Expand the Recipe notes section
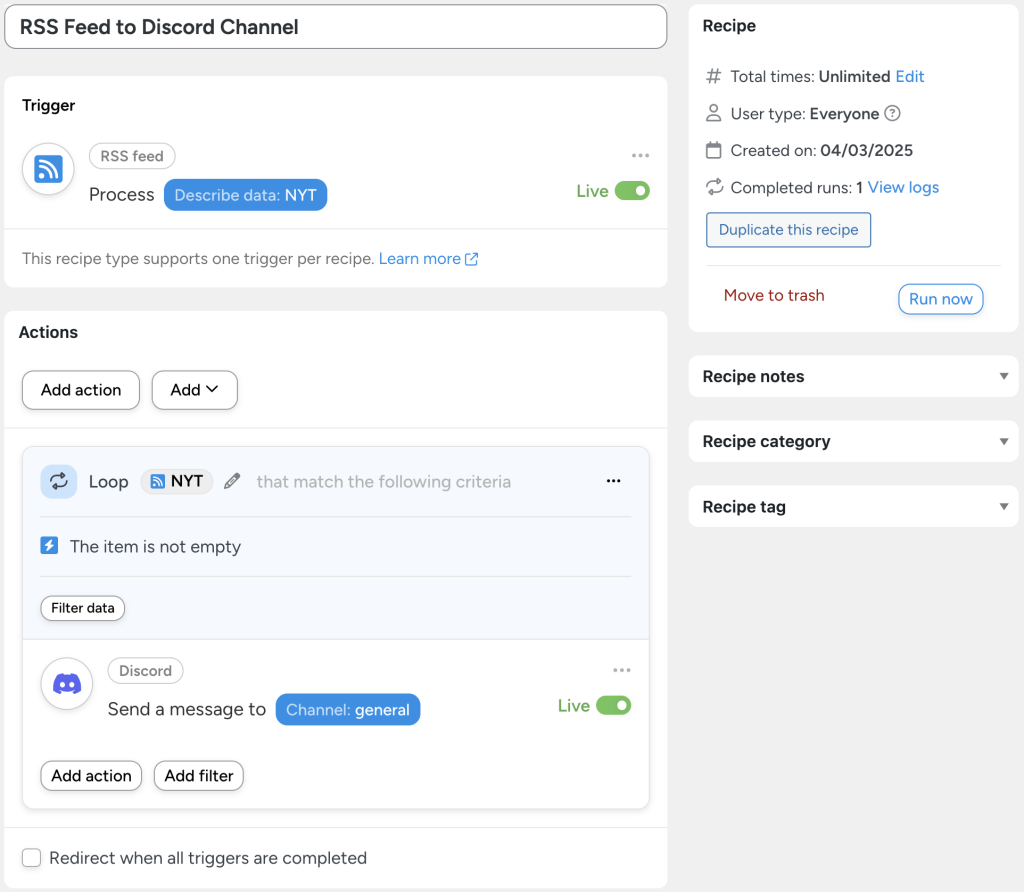The height and width of the screenshot is (892, 1024). pos(1003,376)
